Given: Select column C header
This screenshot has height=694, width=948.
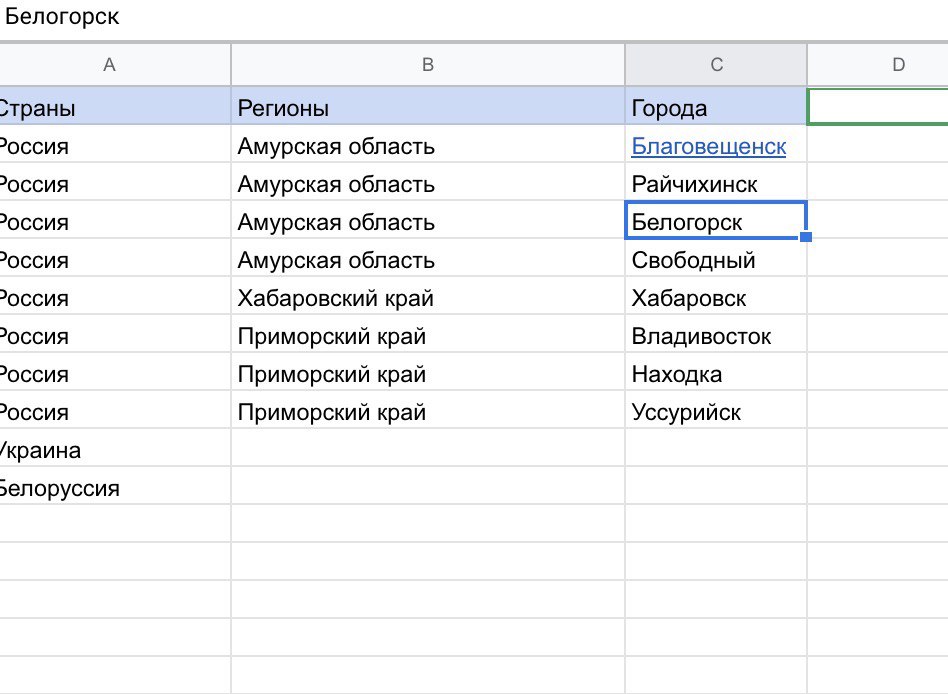Looking at the screenshot, I should coord(716,64).
